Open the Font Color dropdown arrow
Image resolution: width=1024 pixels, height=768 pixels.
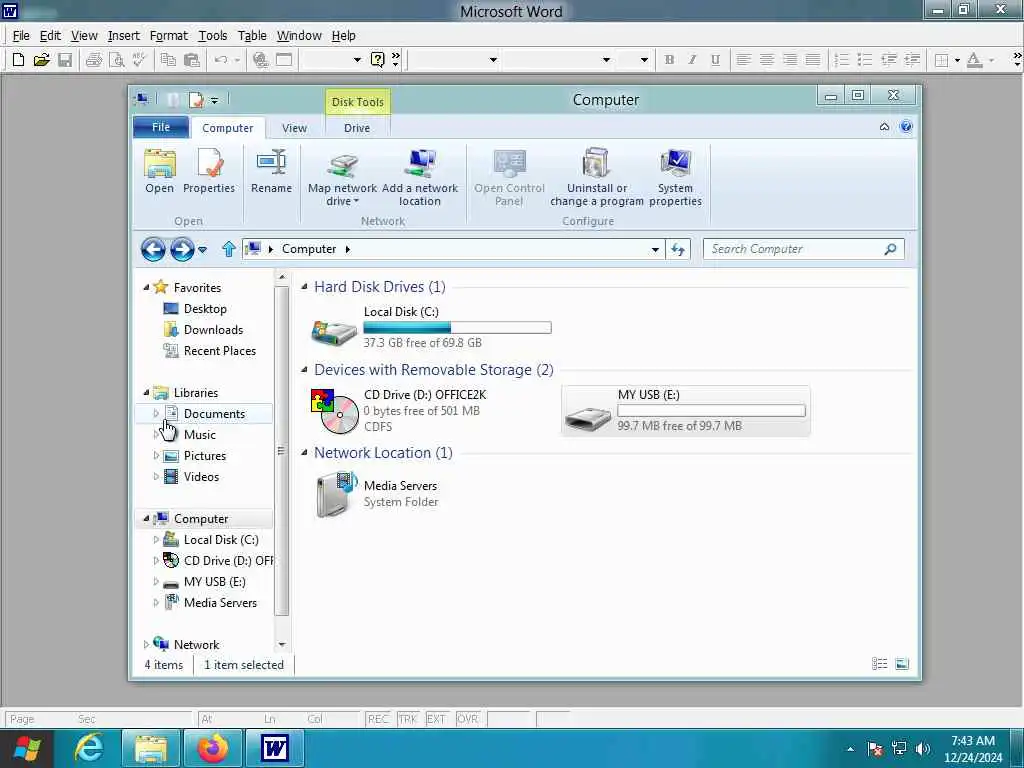click(x=991, y=60)
